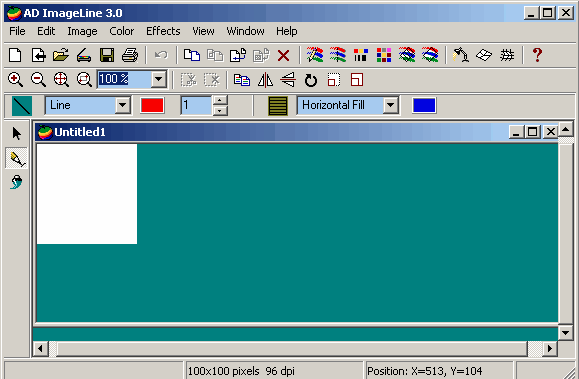Click the zoom-to-selection magnifier icon
This screenshot has height=379, width=579.
(84, 79)
